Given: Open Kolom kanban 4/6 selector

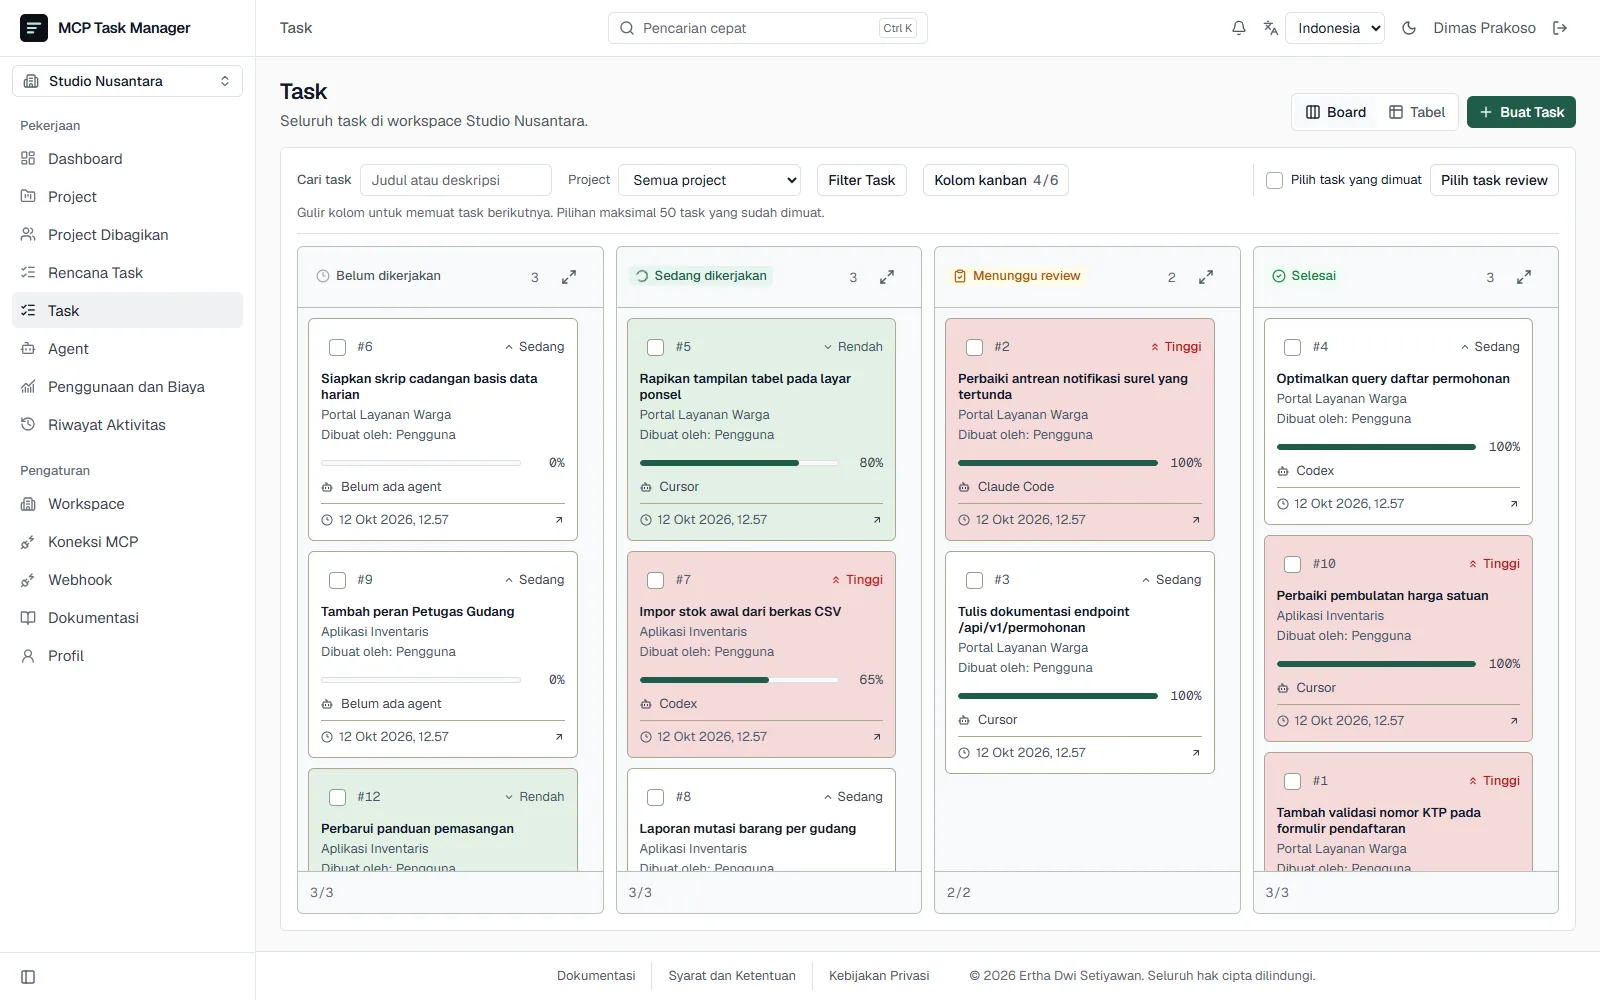Looking at the screenshot, I should (x=996, y=180).
